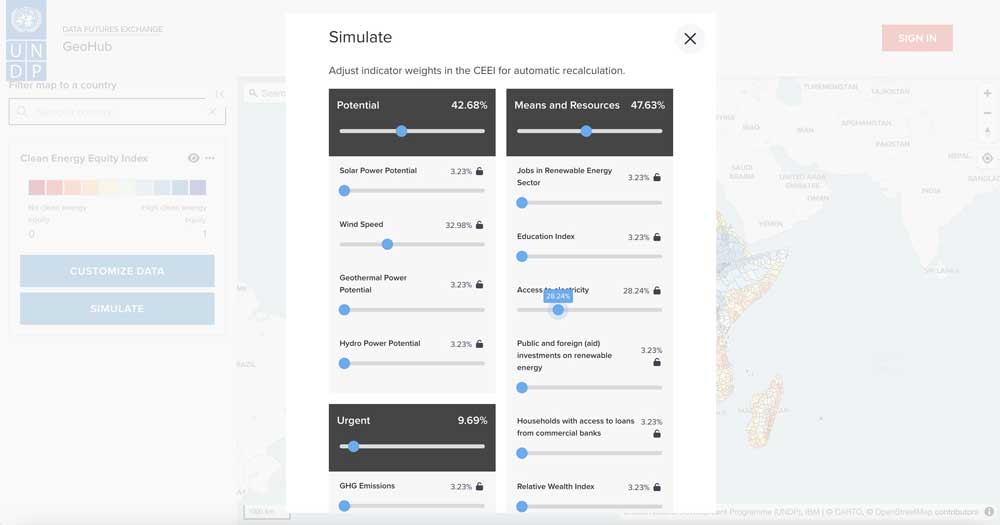Close the Simulate dialog
The width and height of the screenshot is (1000, 525).
pyautogui.click(x=690, y=39)
